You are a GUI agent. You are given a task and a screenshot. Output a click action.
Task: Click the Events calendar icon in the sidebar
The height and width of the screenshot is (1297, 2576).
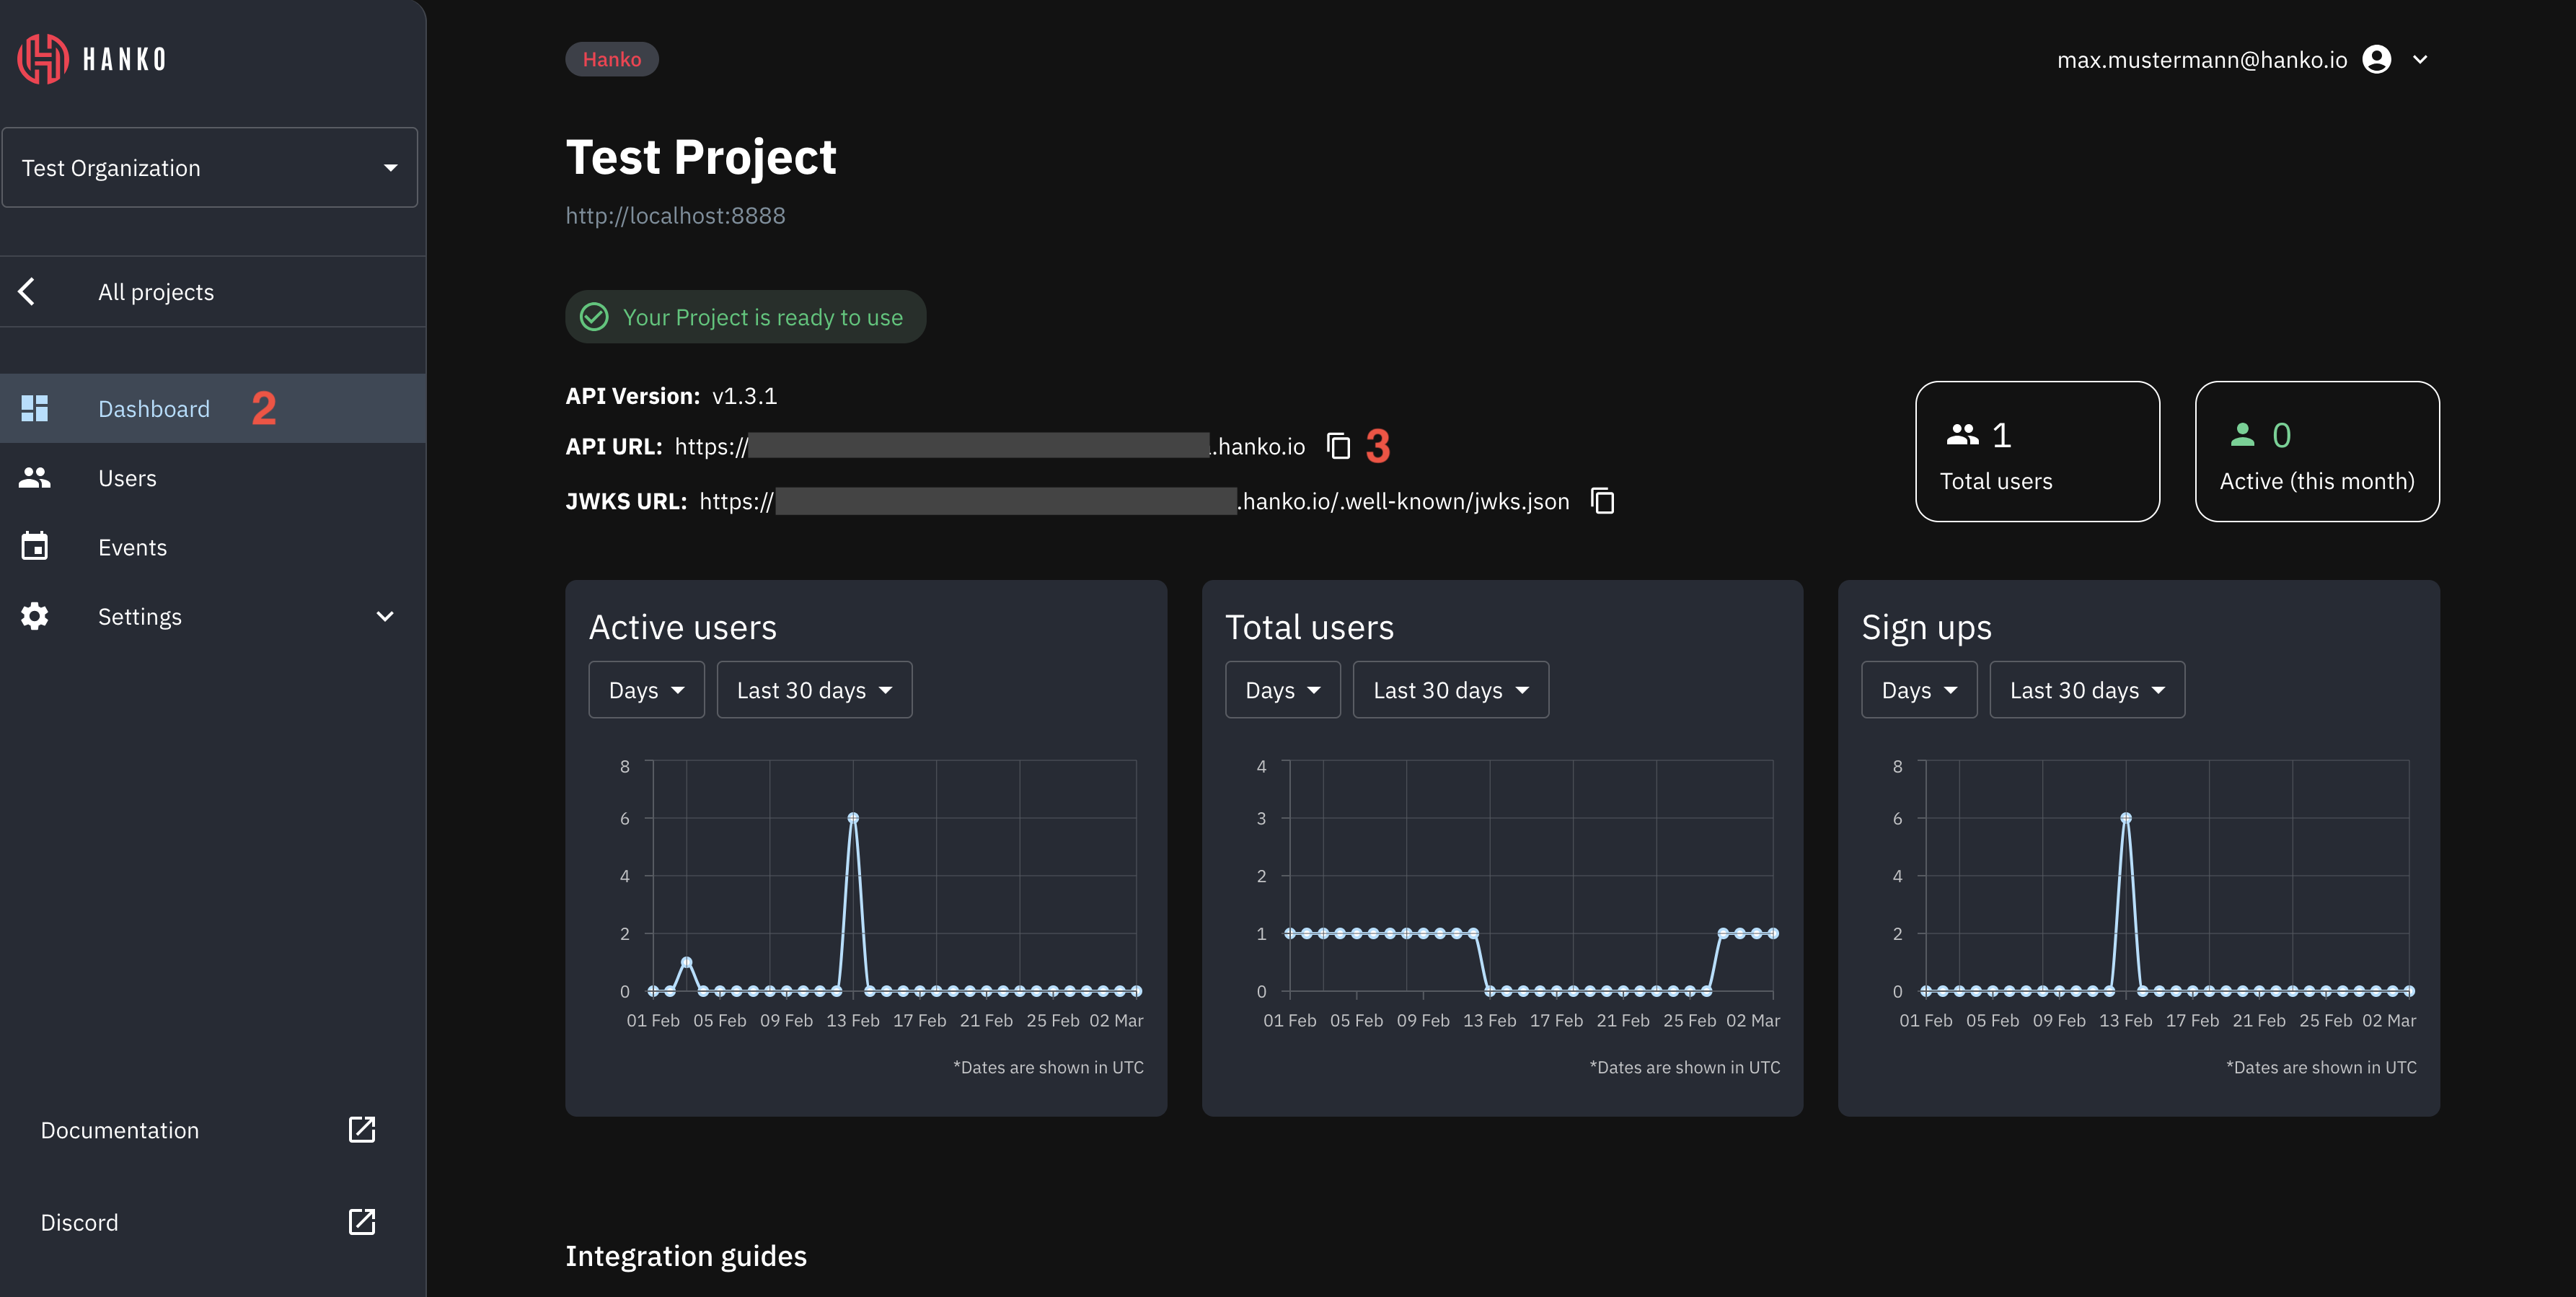coord(34,547)
